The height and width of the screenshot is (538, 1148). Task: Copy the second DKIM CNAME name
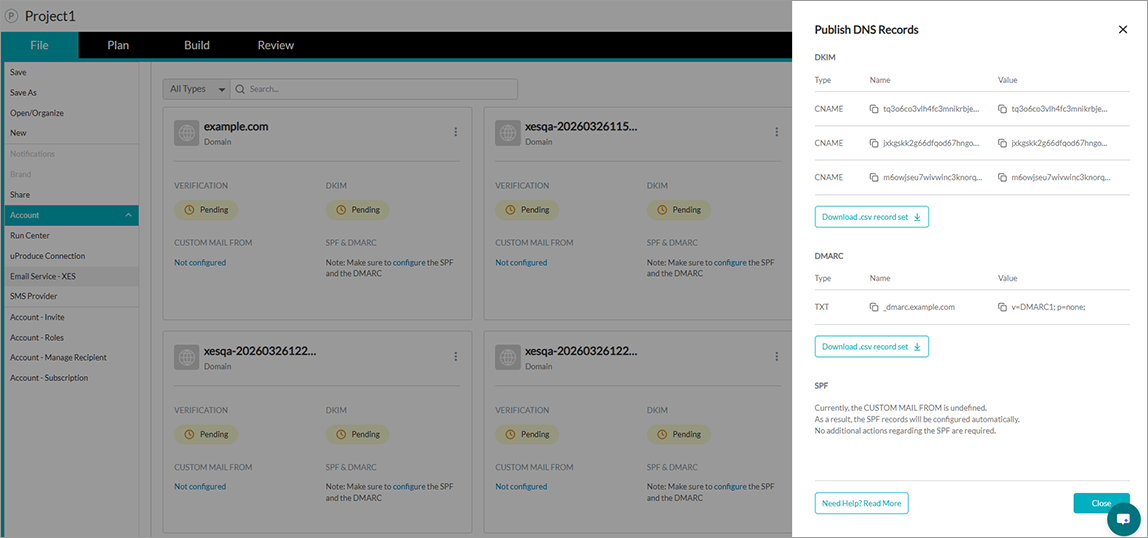pos(874,143)
